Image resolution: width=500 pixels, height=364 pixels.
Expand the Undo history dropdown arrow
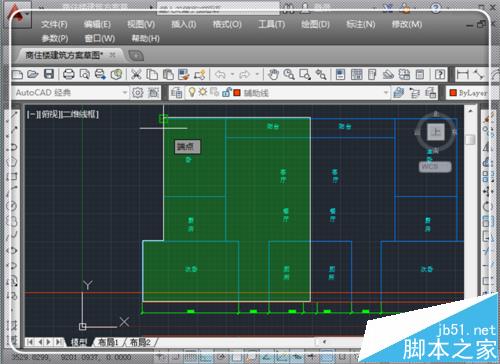tap(232, 74)
